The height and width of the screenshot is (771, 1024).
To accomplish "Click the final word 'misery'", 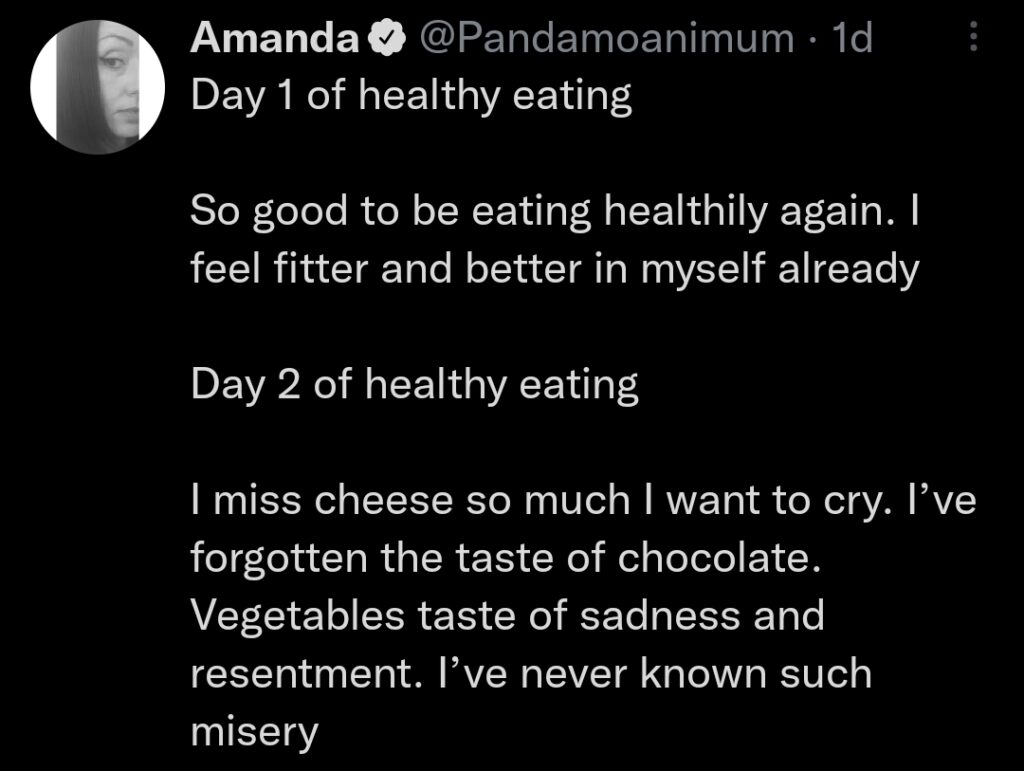I will 255,733.
